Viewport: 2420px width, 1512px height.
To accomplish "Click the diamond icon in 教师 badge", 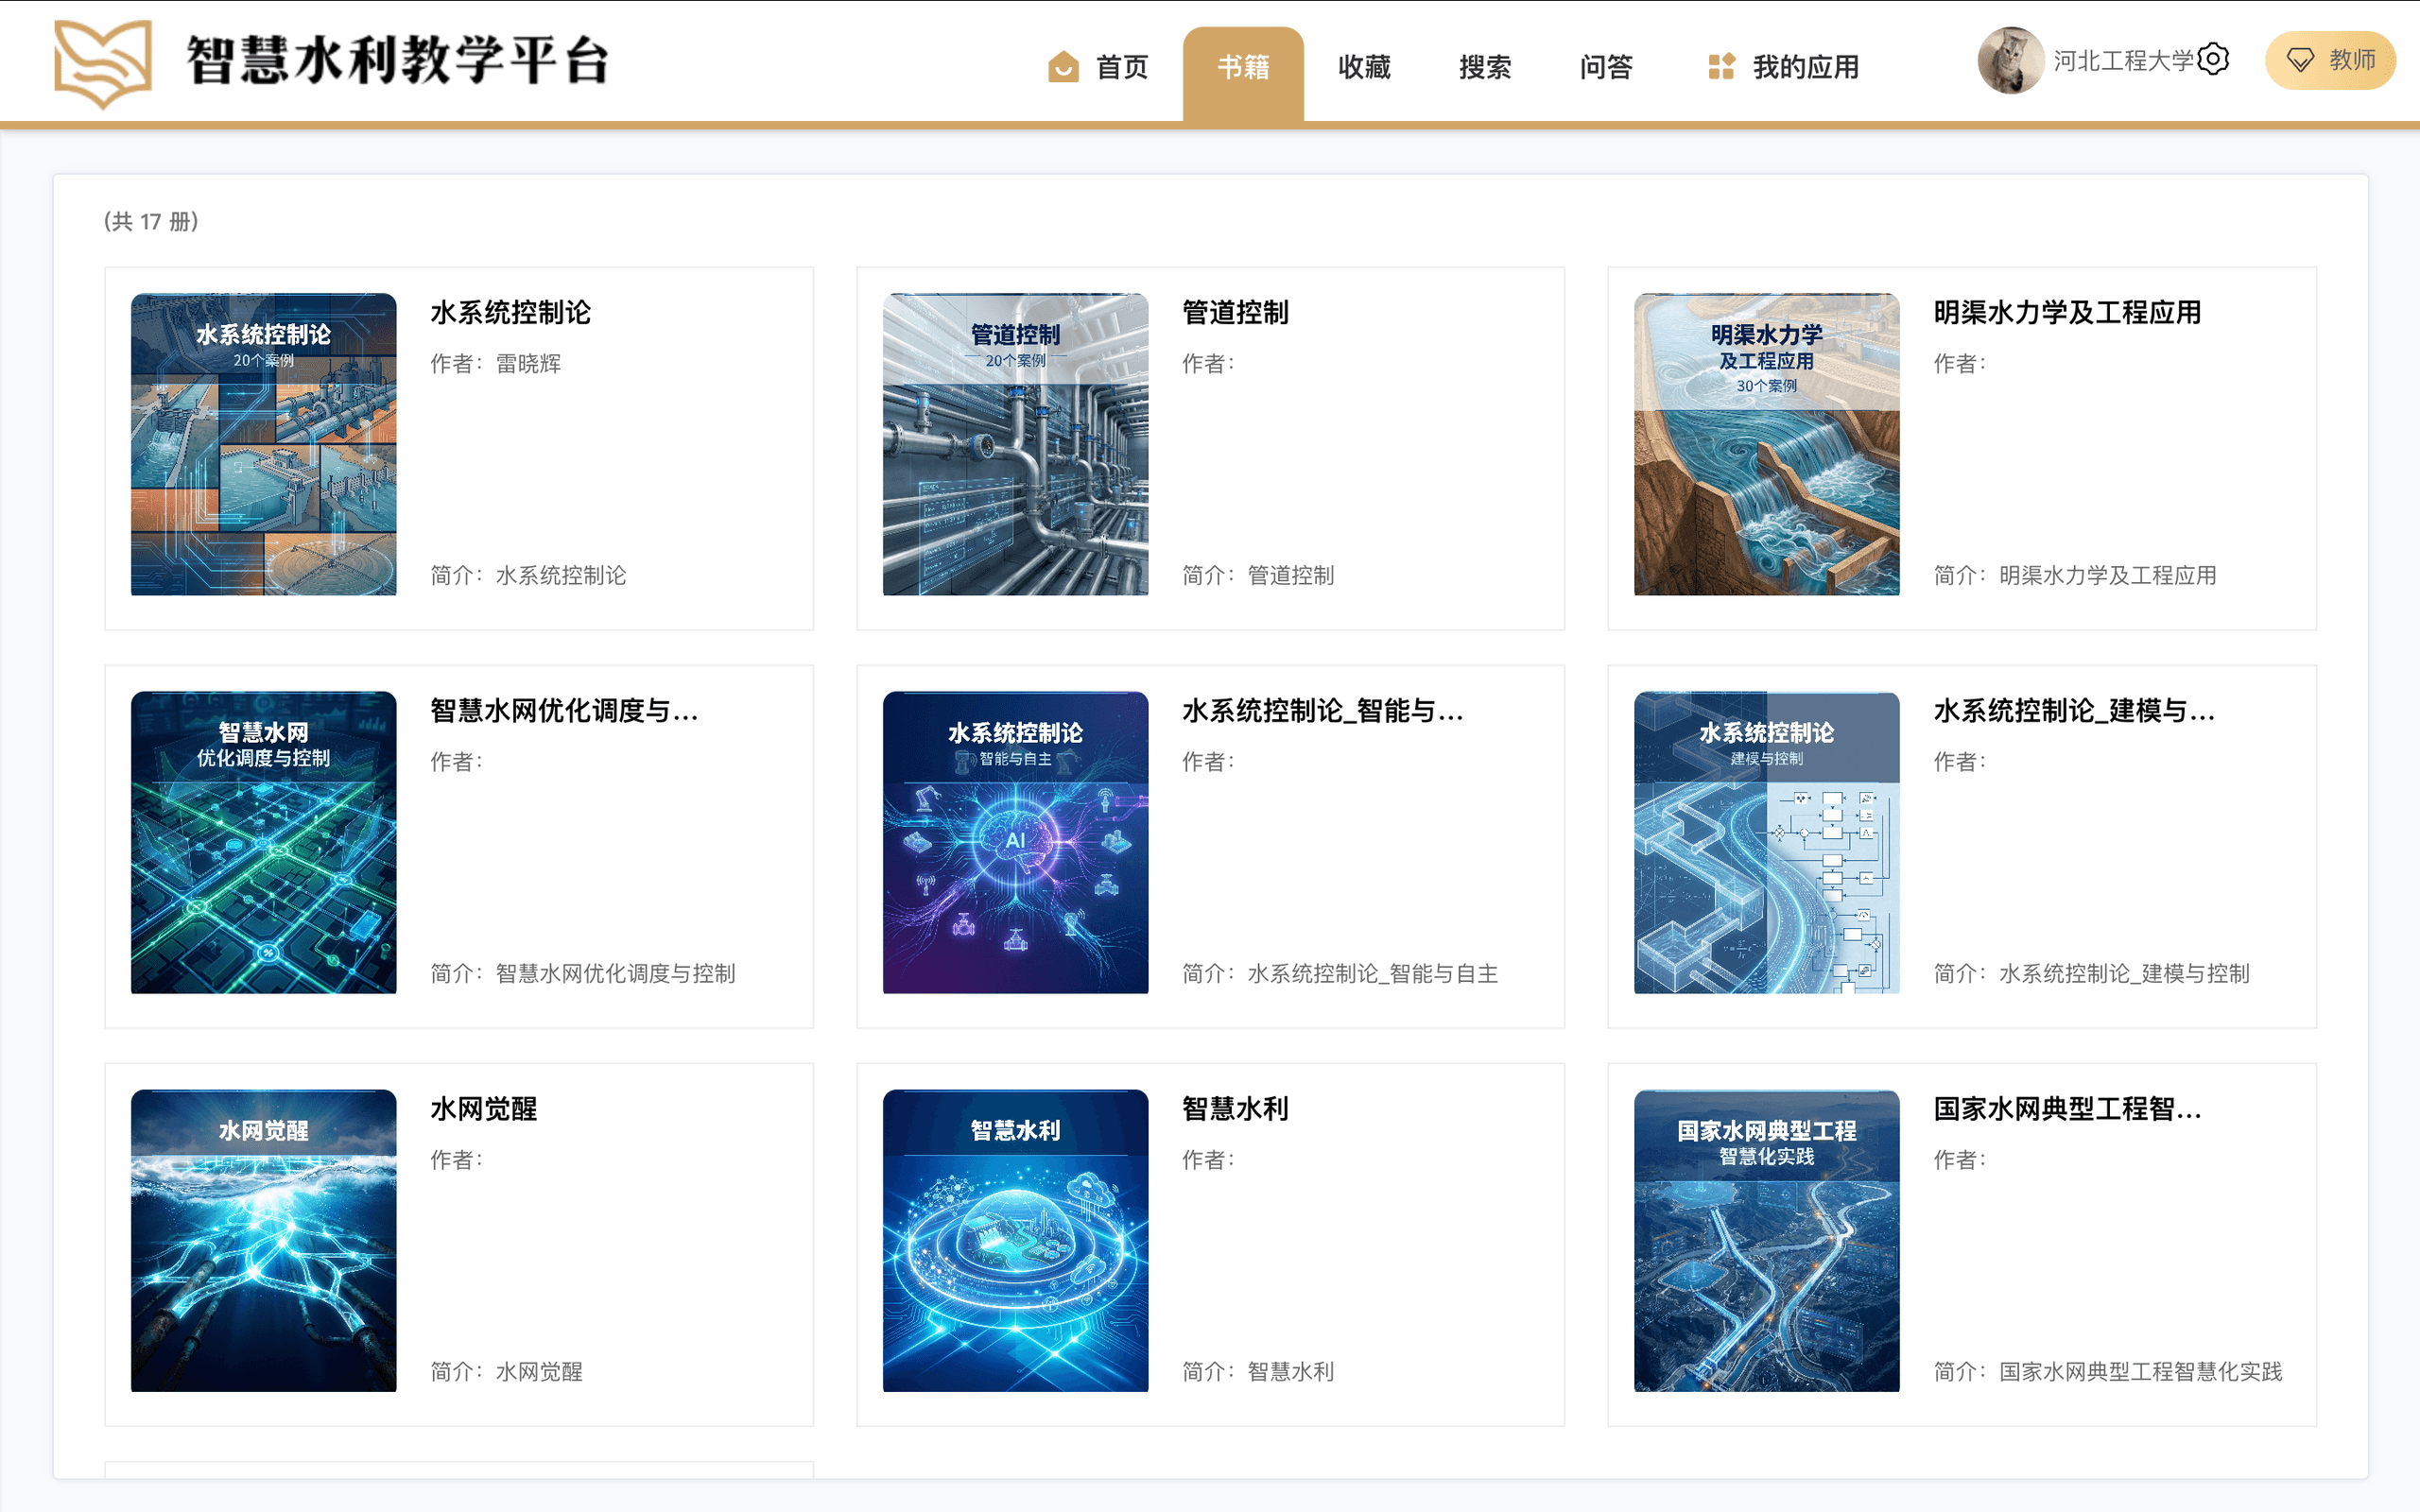I will pos(2300,60).
